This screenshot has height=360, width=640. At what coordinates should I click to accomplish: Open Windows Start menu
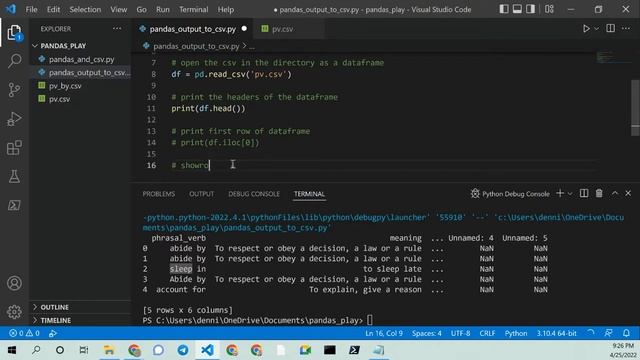coord(11,350)
